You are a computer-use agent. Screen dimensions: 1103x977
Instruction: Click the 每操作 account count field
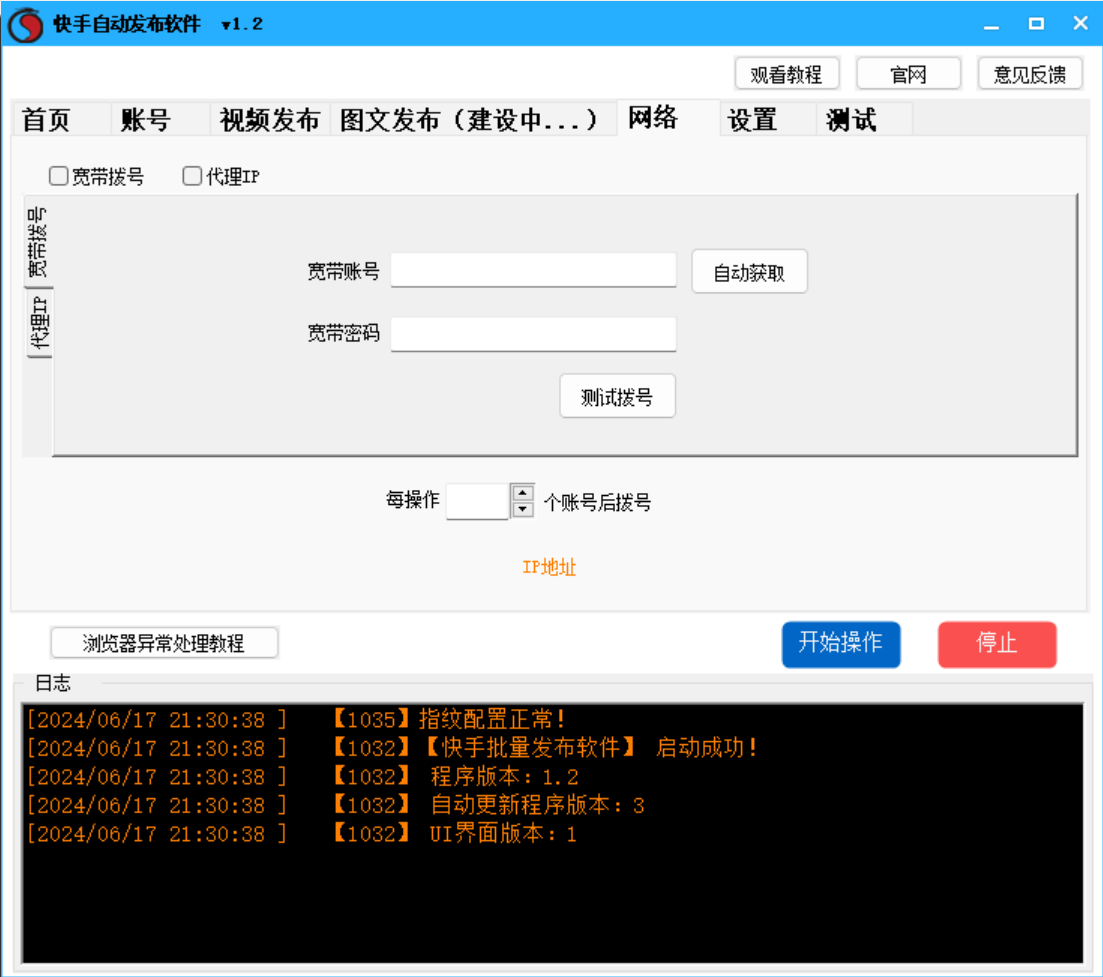coord(477,502)
